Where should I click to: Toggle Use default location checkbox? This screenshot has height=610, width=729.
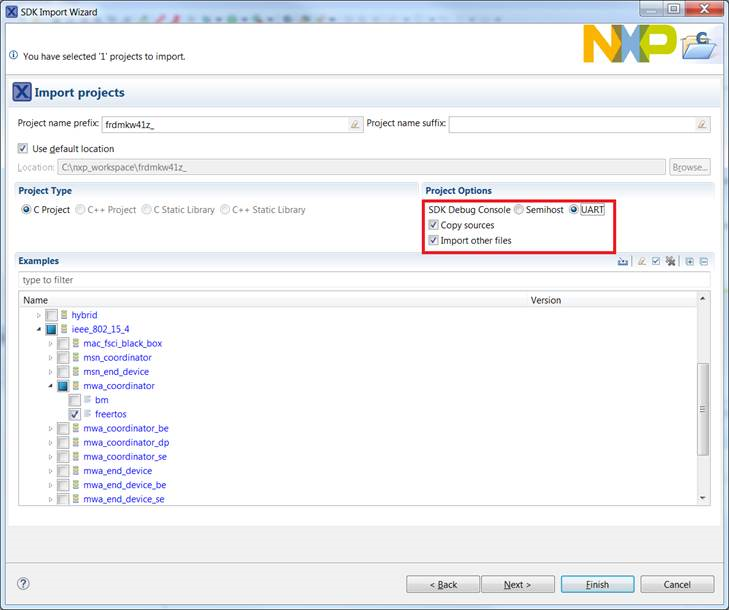pos(22,148)
